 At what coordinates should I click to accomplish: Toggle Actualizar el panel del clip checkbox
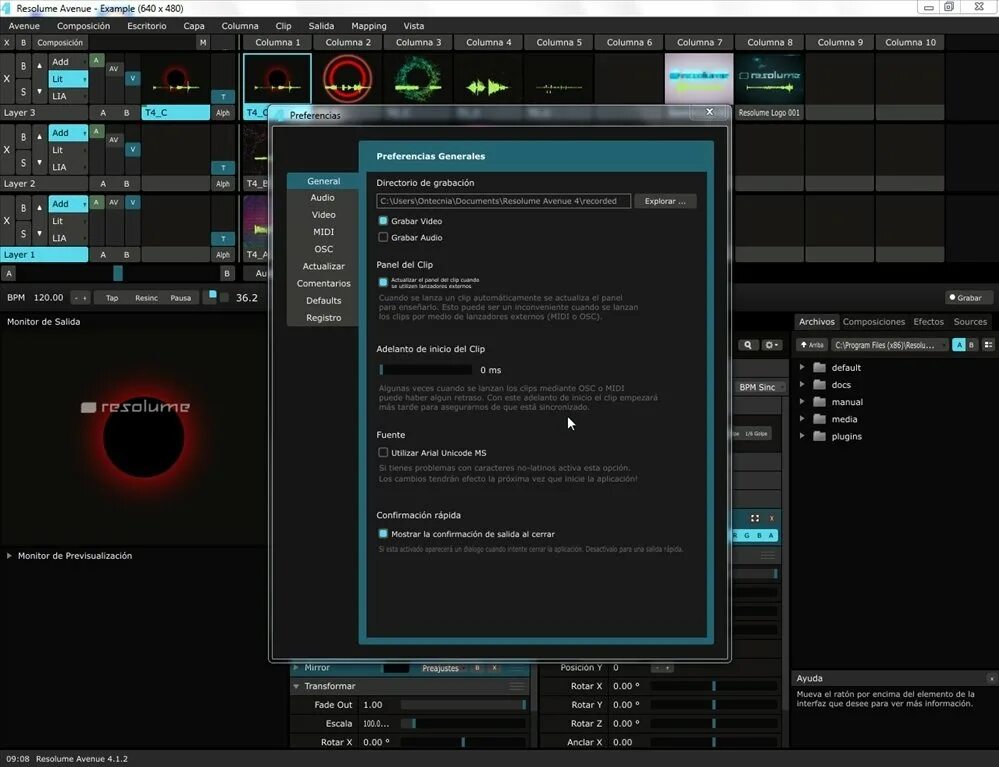pos(383,282)
